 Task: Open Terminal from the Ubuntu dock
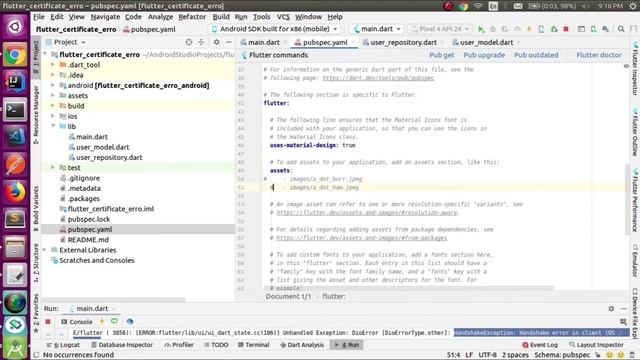click(x=15, y=110)
